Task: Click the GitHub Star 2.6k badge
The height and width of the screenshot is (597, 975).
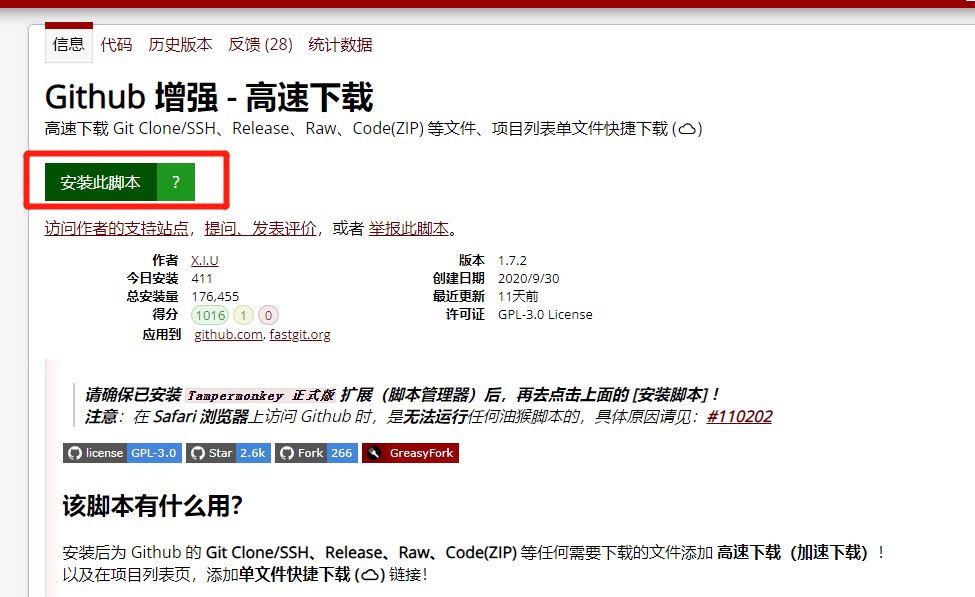Action: coord(228,453)
